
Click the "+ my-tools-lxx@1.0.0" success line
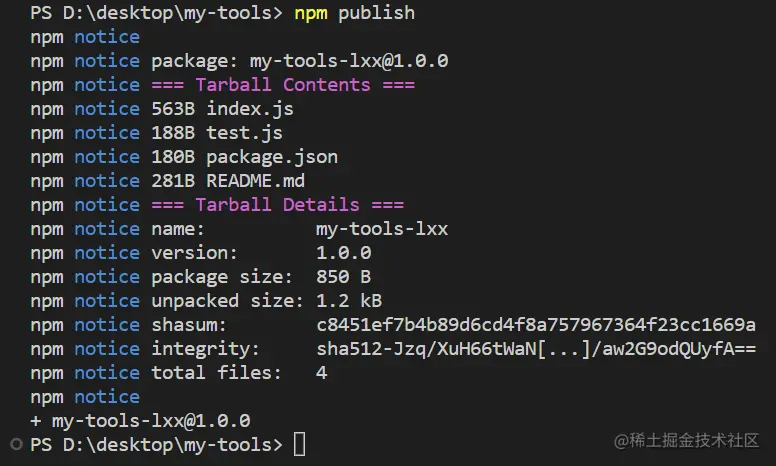coord(141,421)
